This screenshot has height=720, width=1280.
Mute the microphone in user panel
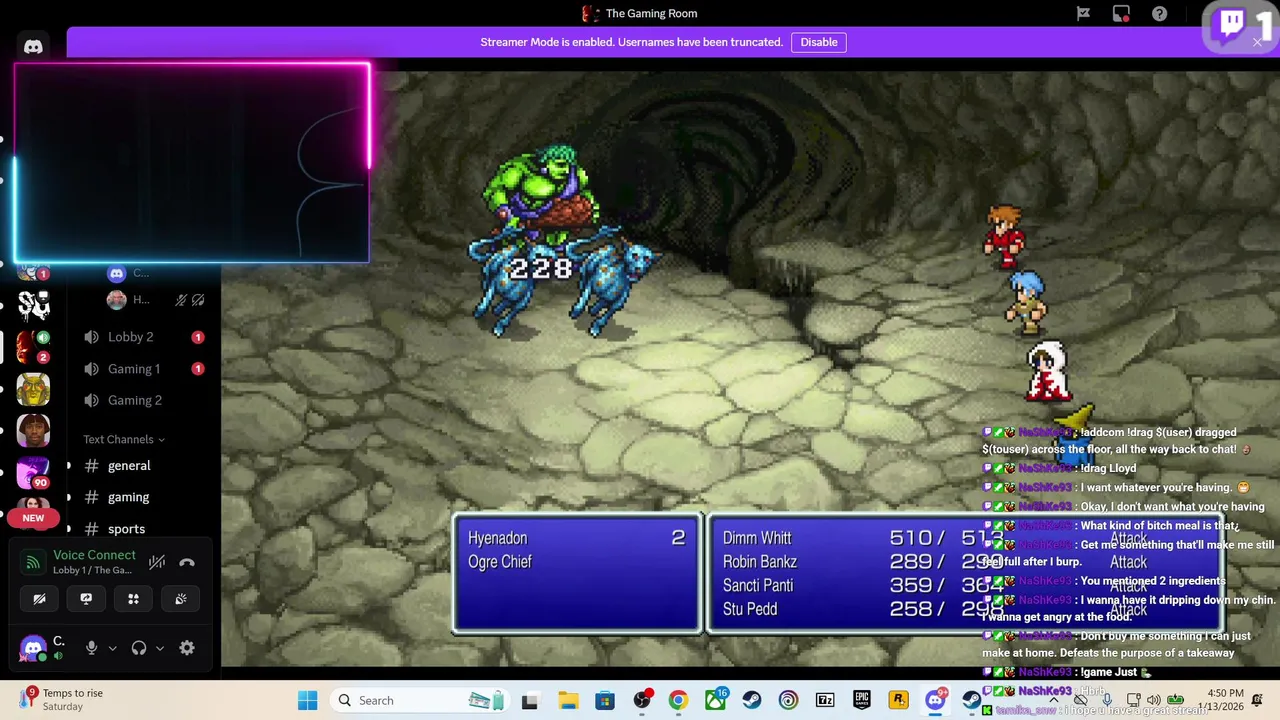click(x=91, y=648)
